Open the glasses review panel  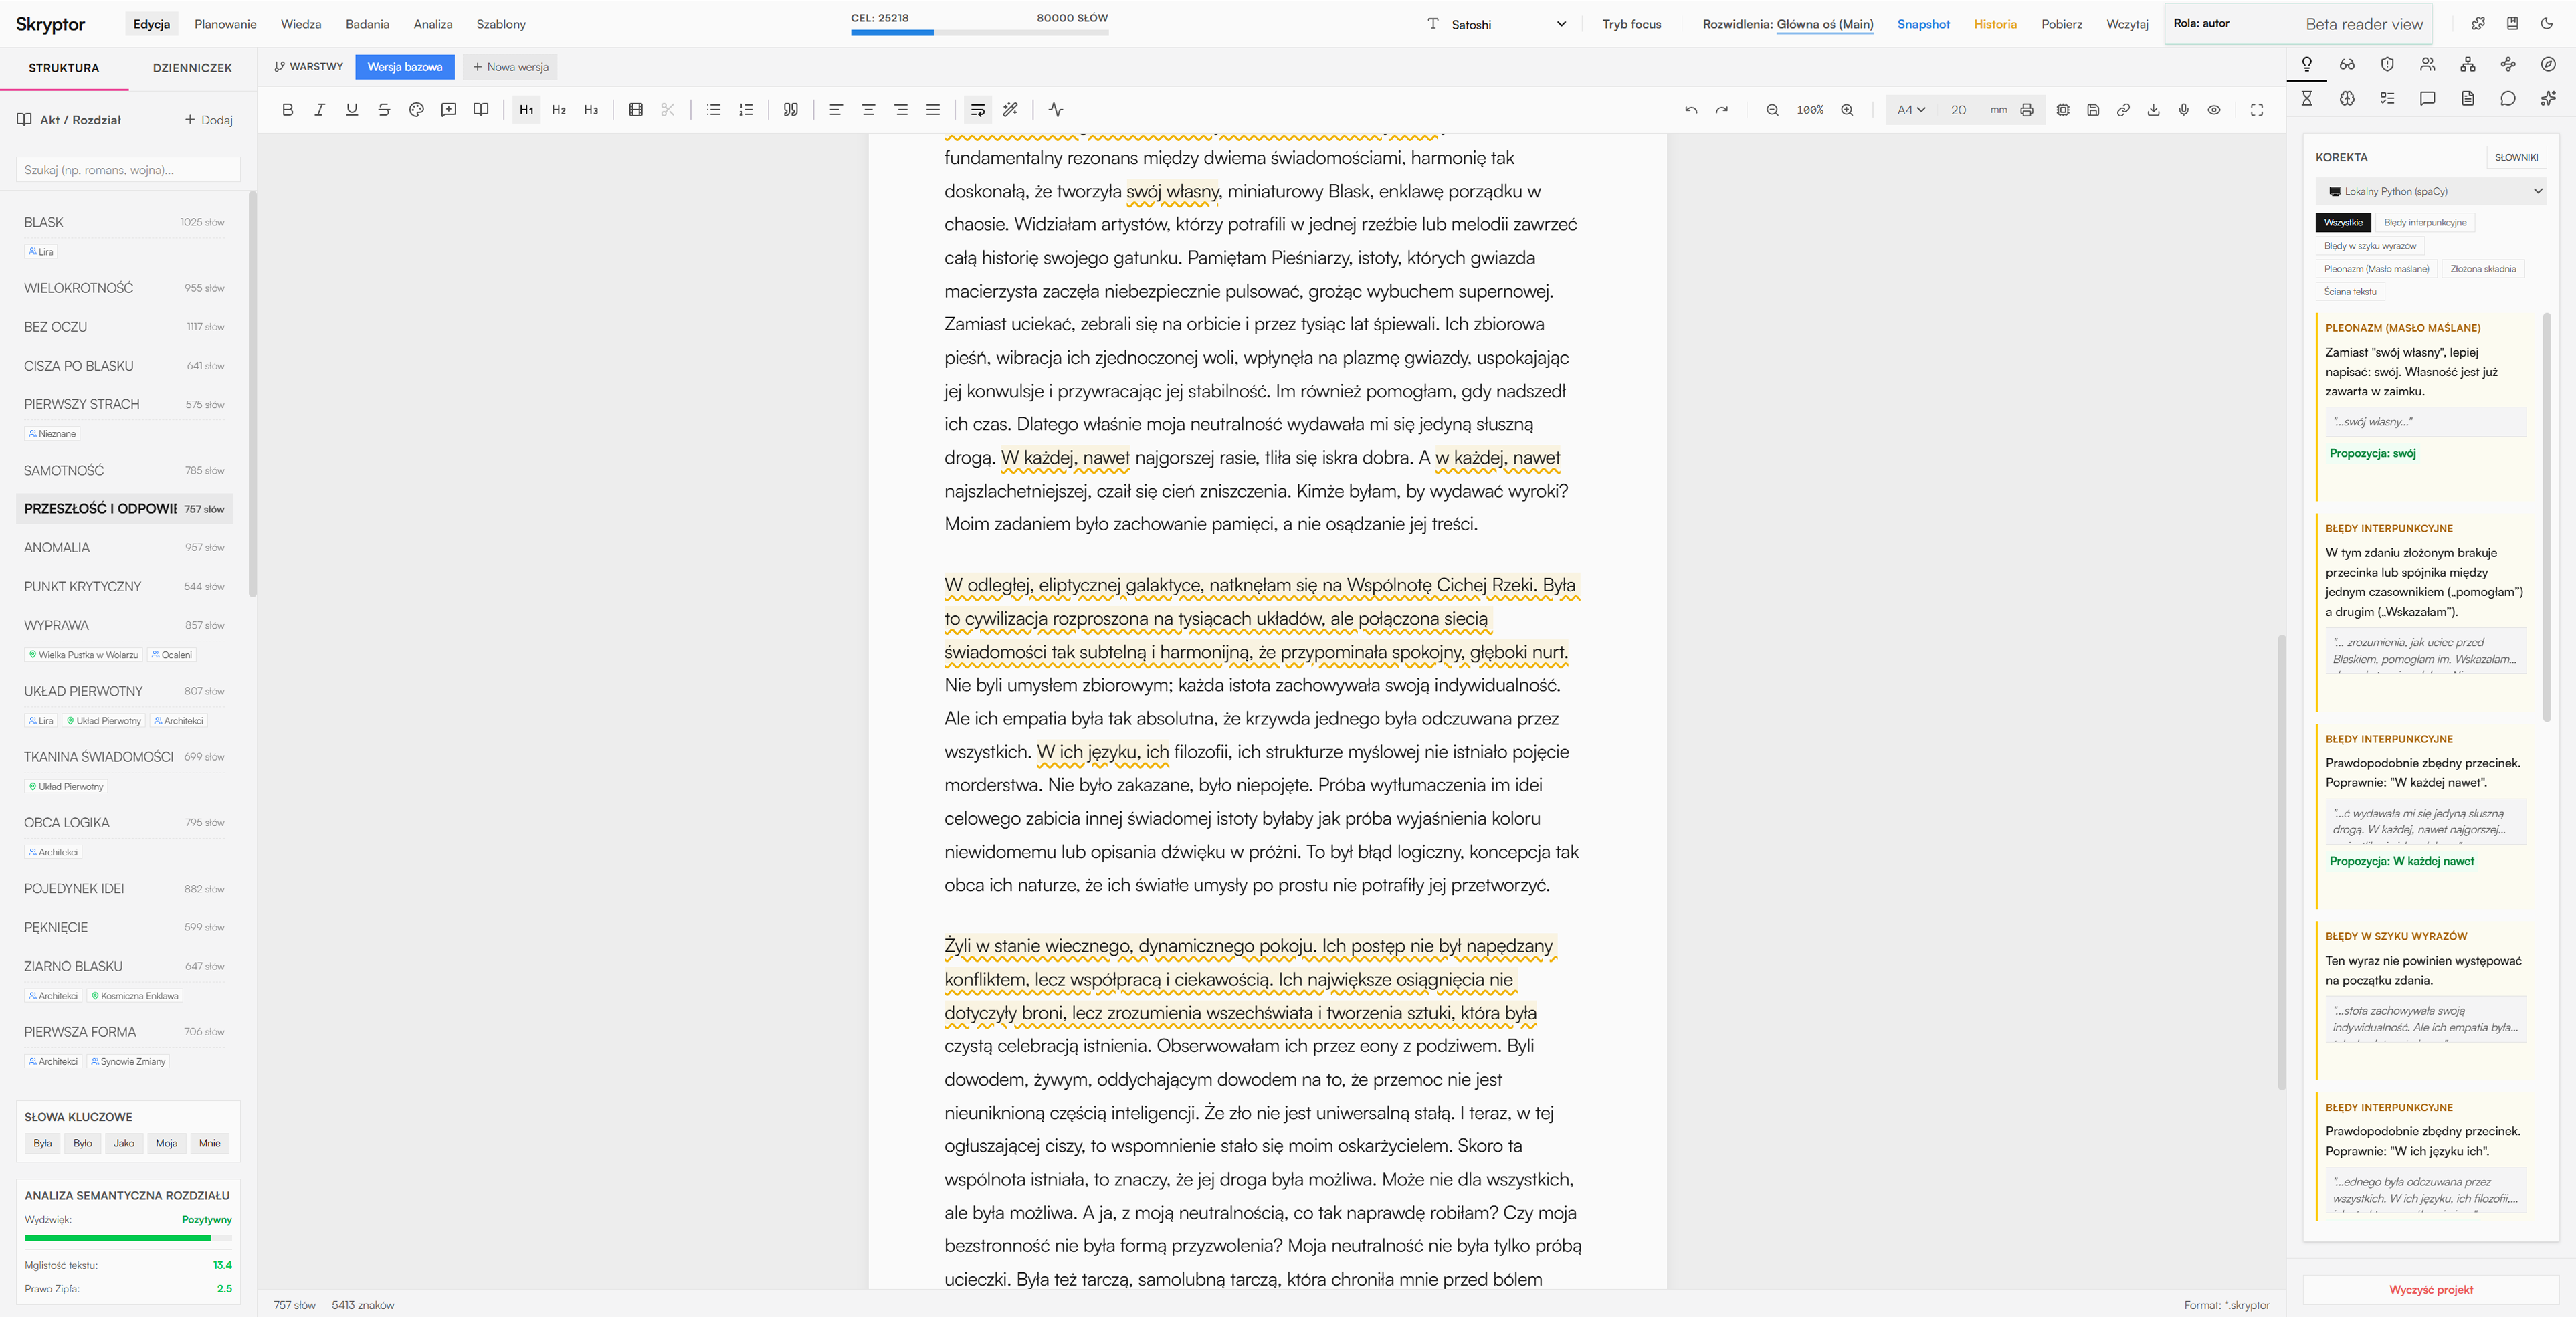2347,64
